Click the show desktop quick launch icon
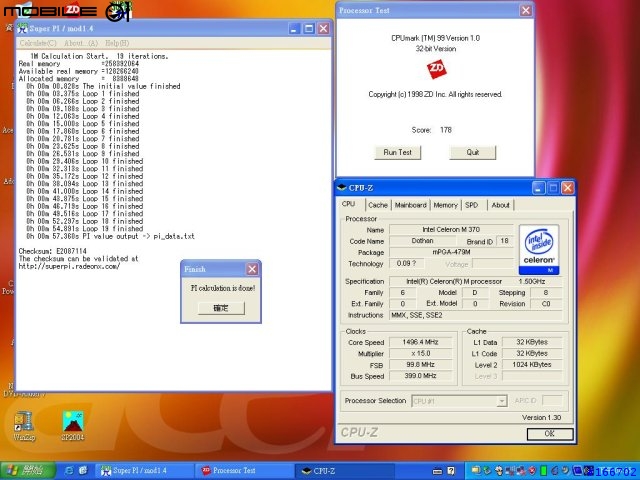The width and height of the screenshot is (640, 480). pos(83,471)
